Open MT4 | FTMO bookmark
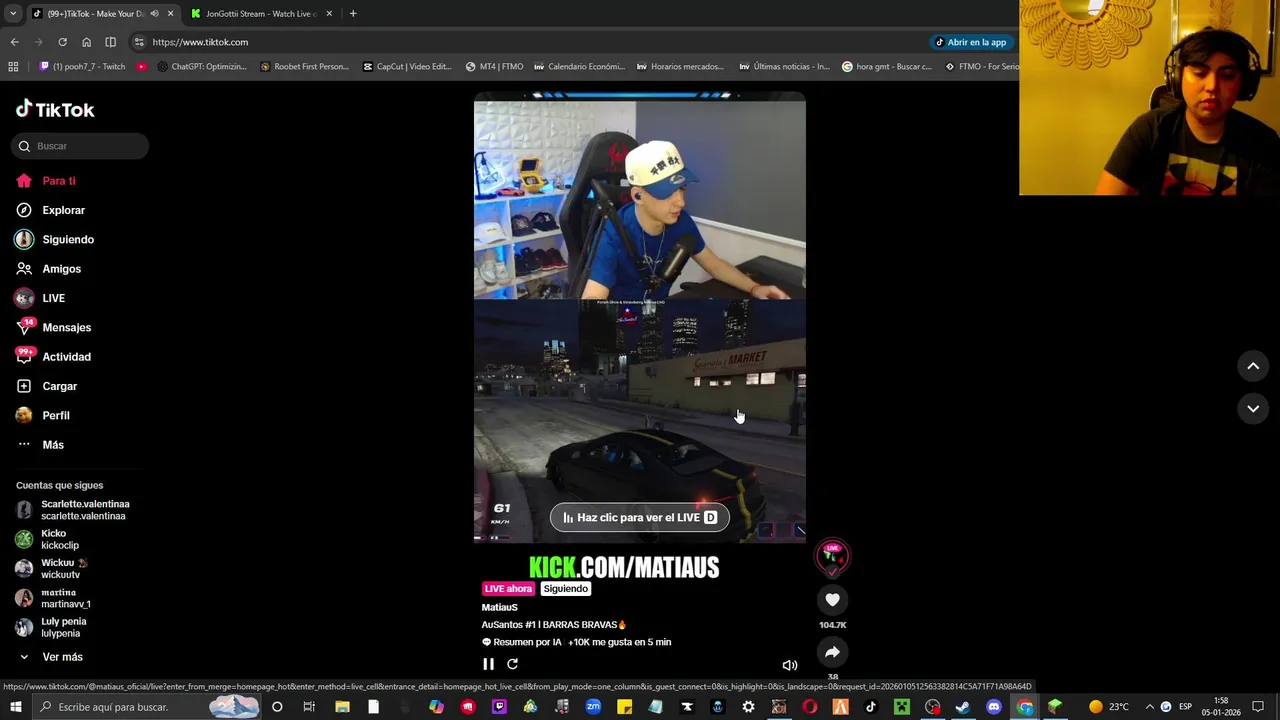Screen dimensions: 1280x720 click(x=494, y=67)
